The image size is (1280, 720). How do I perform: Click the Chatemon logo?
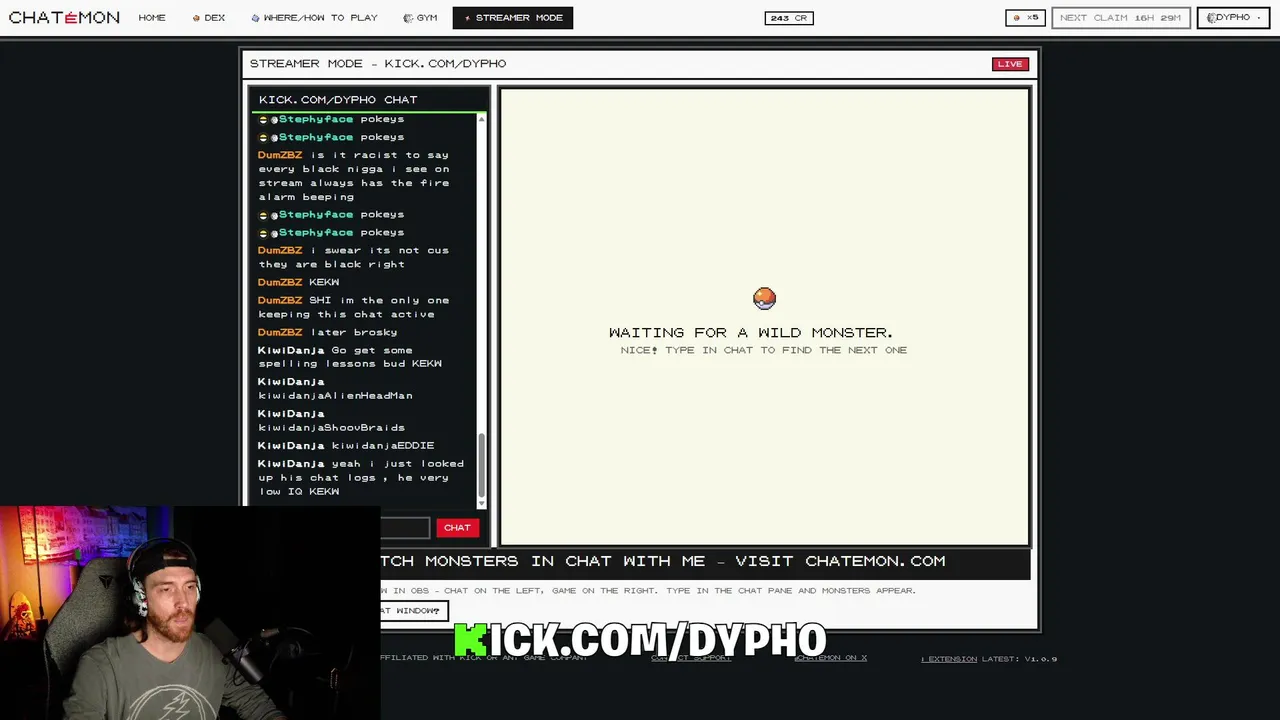64,17
